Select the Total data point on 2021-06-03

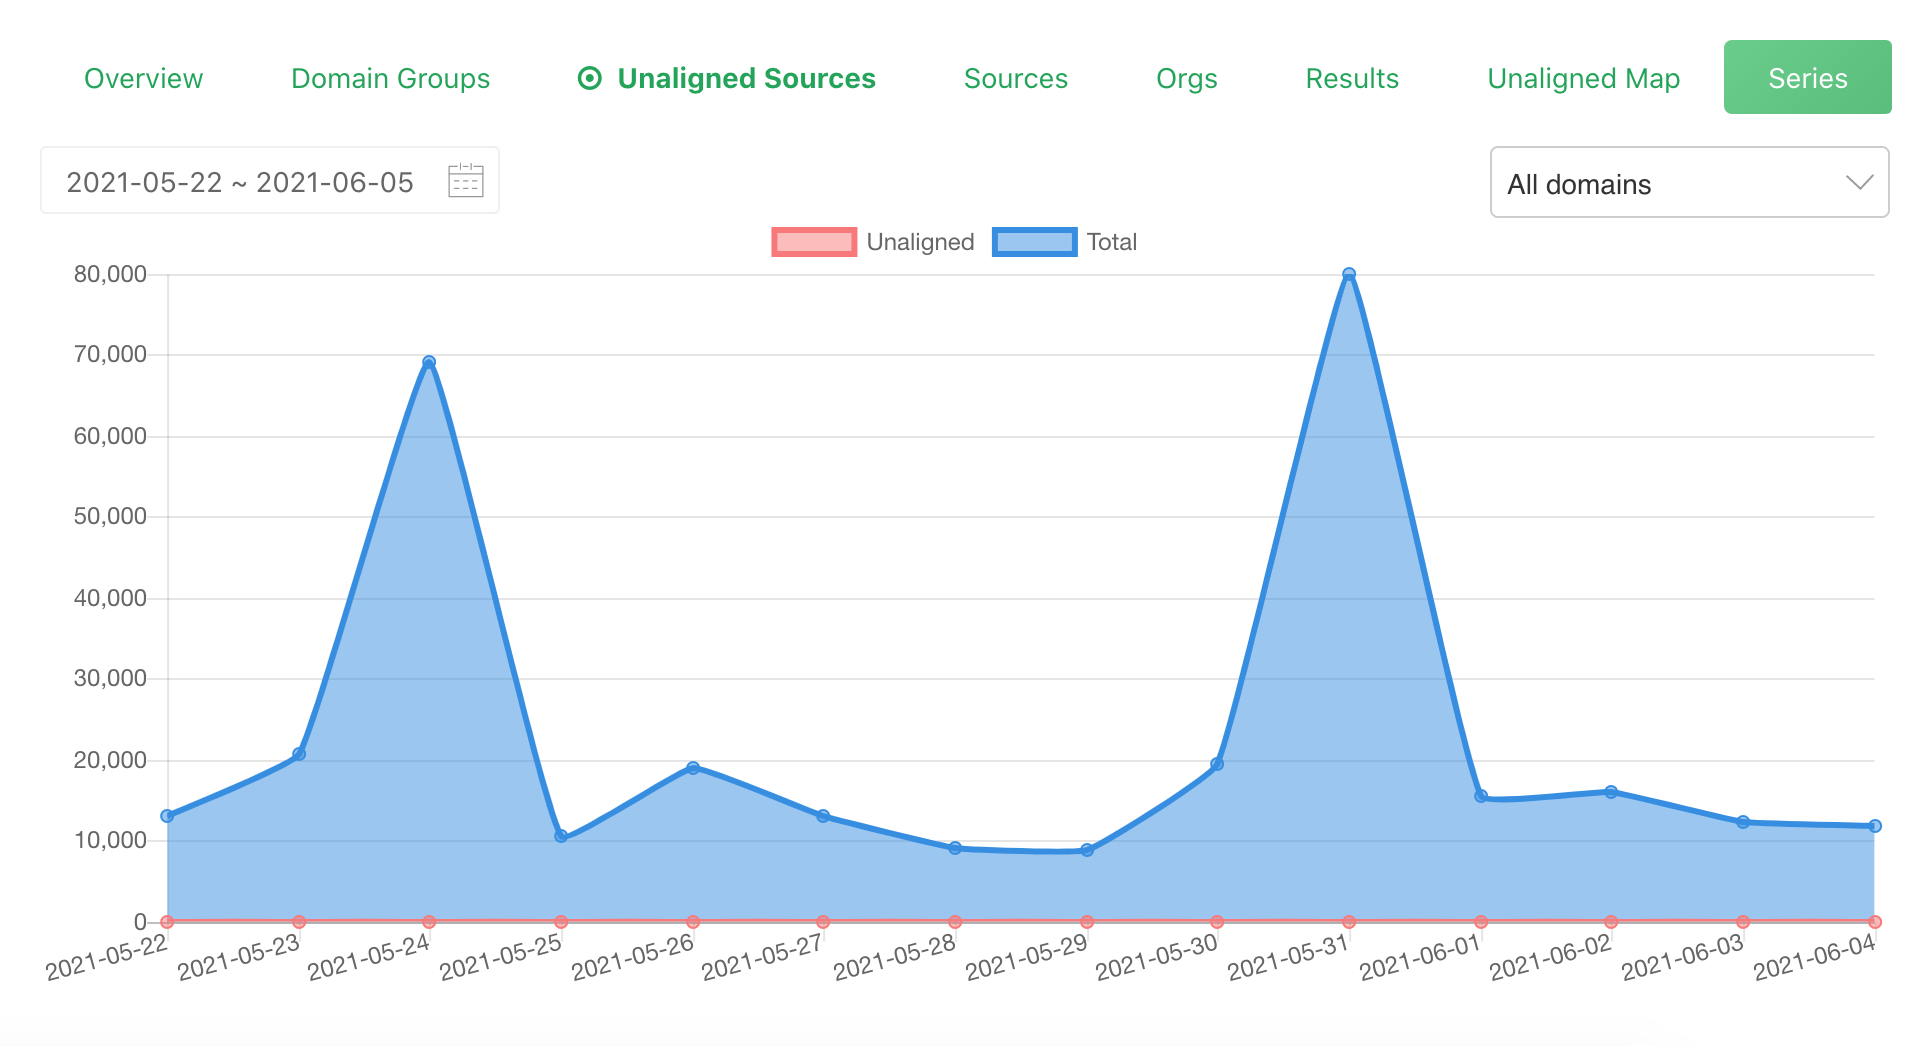point(1743,822)
